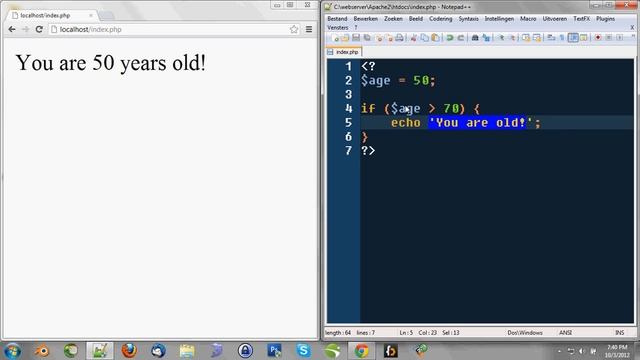
Task: Click the Open file icon in Notepad++ toolbar
Action: (x=345, y=38)
